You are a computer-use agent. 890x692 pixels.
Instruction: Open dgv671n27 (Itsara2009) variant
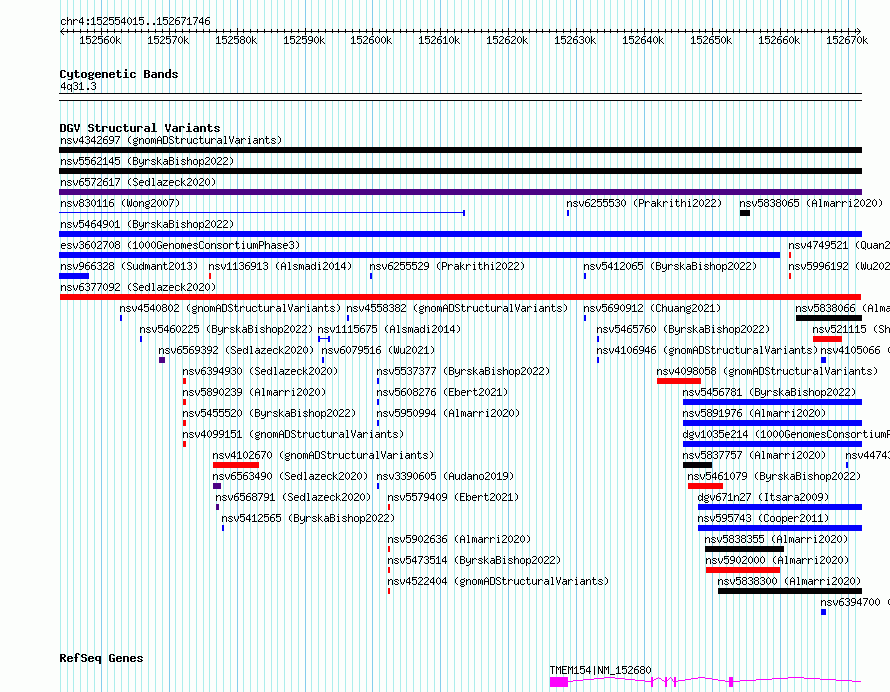pyautogui.click(x=763, y=497)
